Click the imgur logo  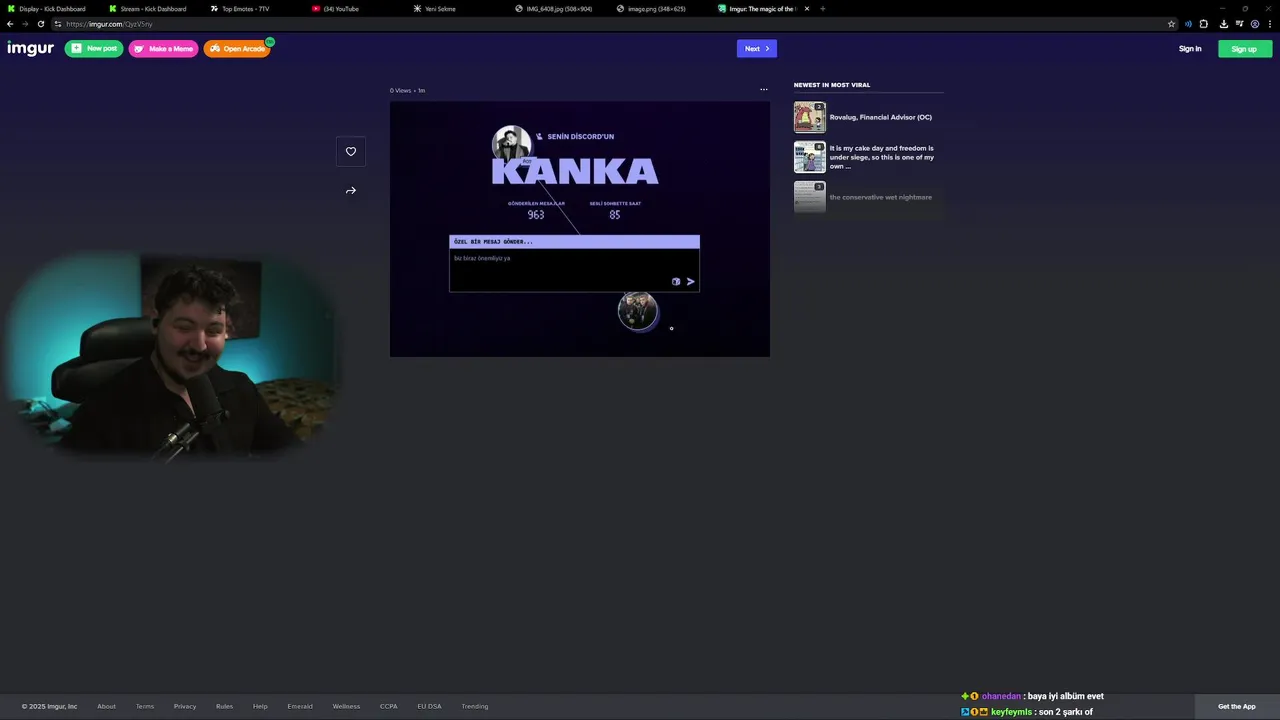(30, 48)
